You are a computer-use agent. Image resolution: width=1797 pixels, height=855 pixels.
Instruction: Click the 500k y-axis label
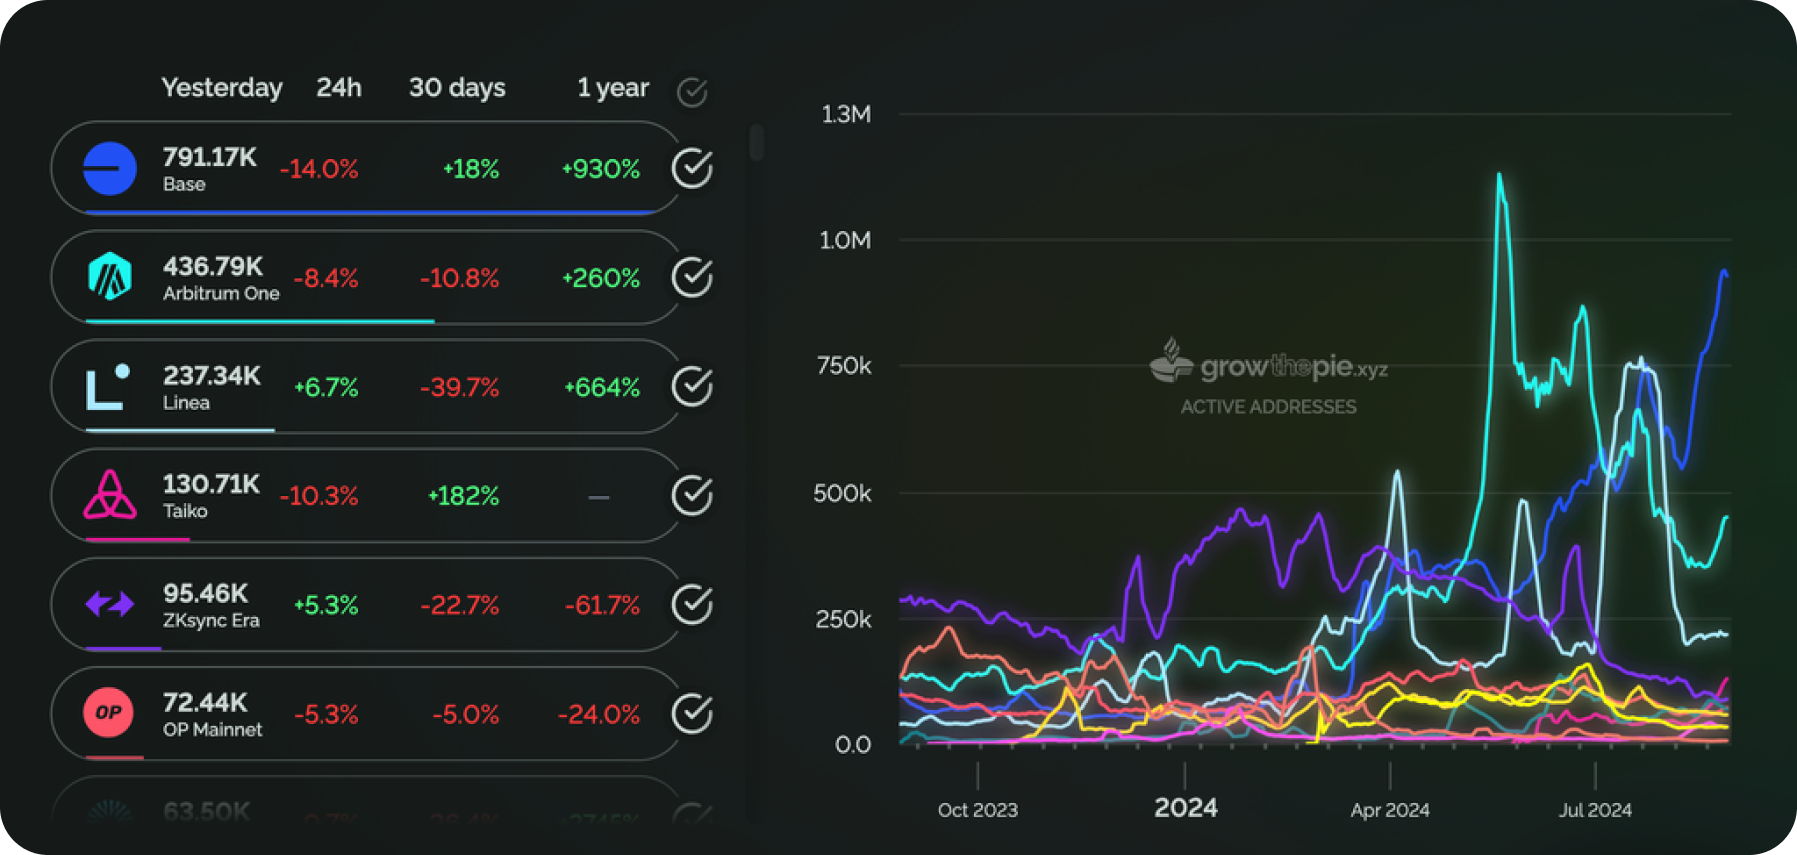[842, 493]
